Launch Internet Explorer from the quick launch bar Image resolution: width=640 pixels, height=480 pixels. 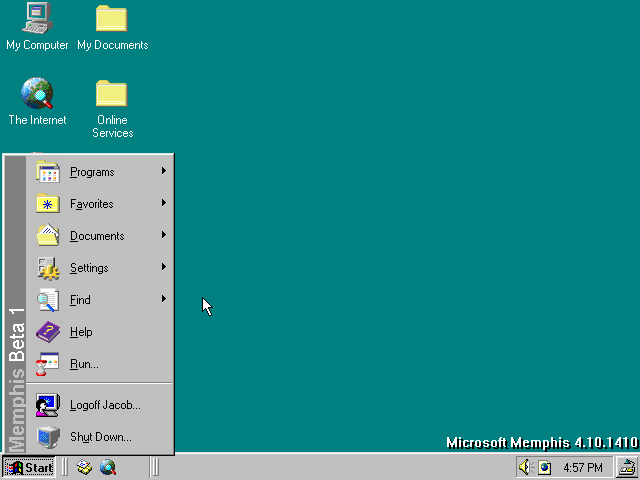click(108, 467)
